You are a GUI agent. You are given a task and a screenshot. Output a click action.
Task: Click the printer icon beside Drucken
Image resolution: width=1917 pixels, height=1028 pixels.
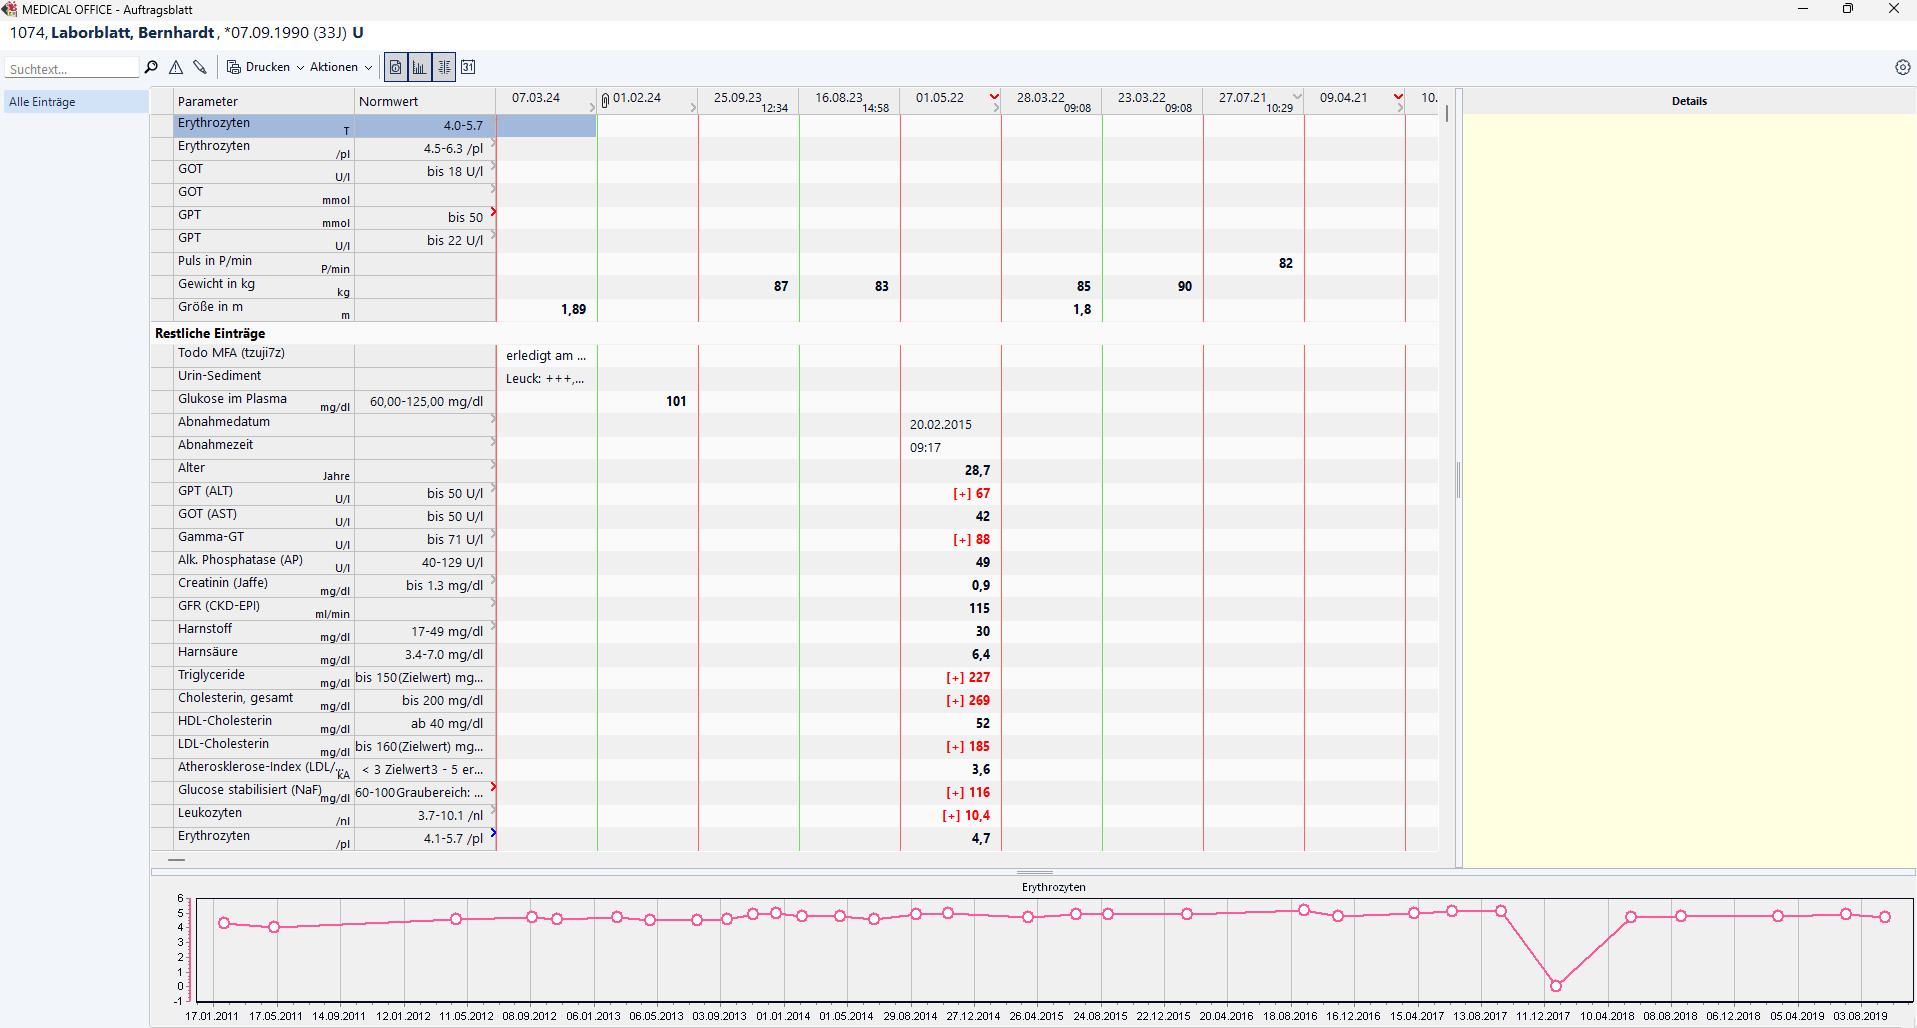[x=234, y=67]
